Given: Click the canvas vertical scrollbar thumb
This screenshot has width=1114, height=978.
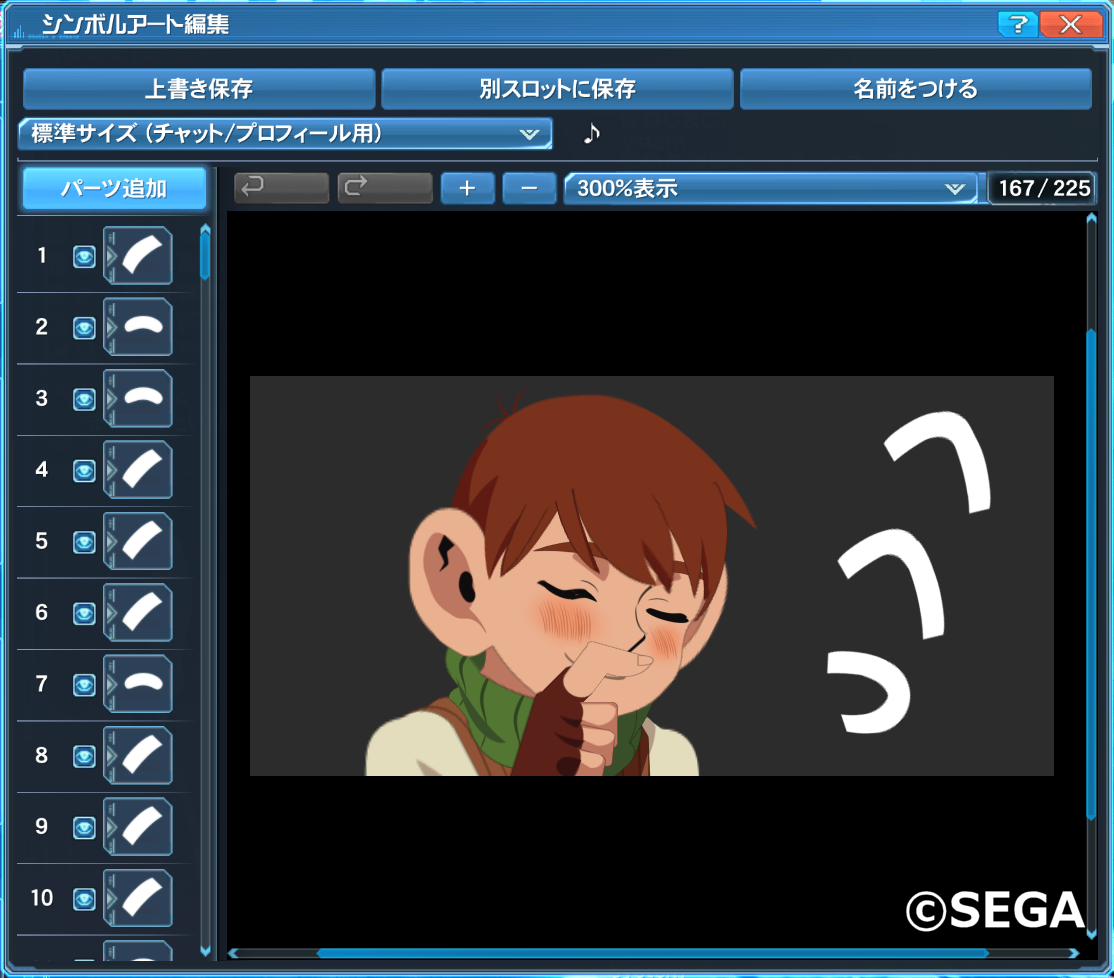Looking at the screenshot, I should (x=1091, y=574).
